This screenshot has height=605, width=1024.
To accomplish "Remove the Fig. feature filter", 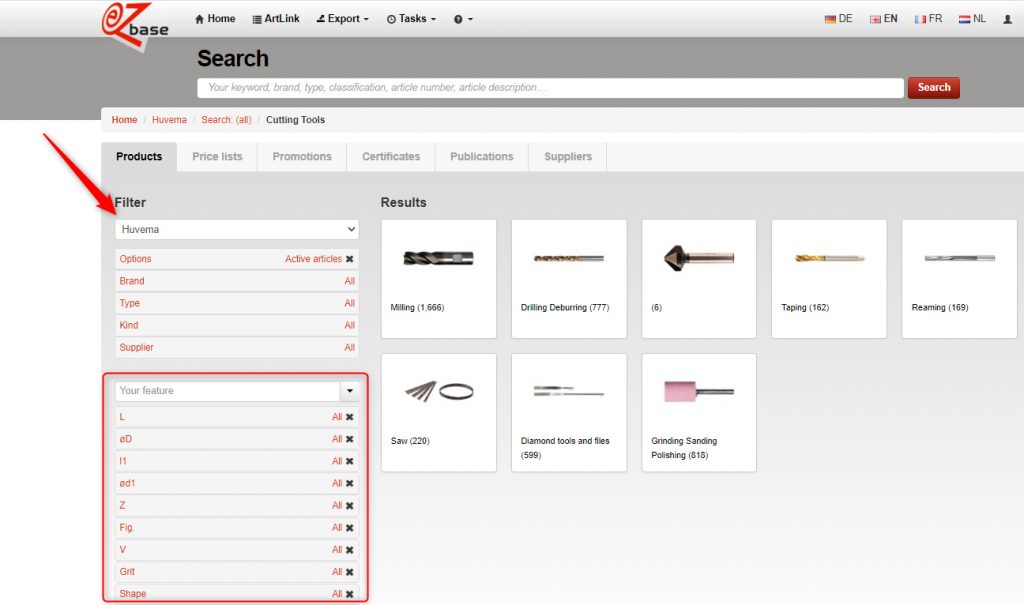I will pos(350,528).
